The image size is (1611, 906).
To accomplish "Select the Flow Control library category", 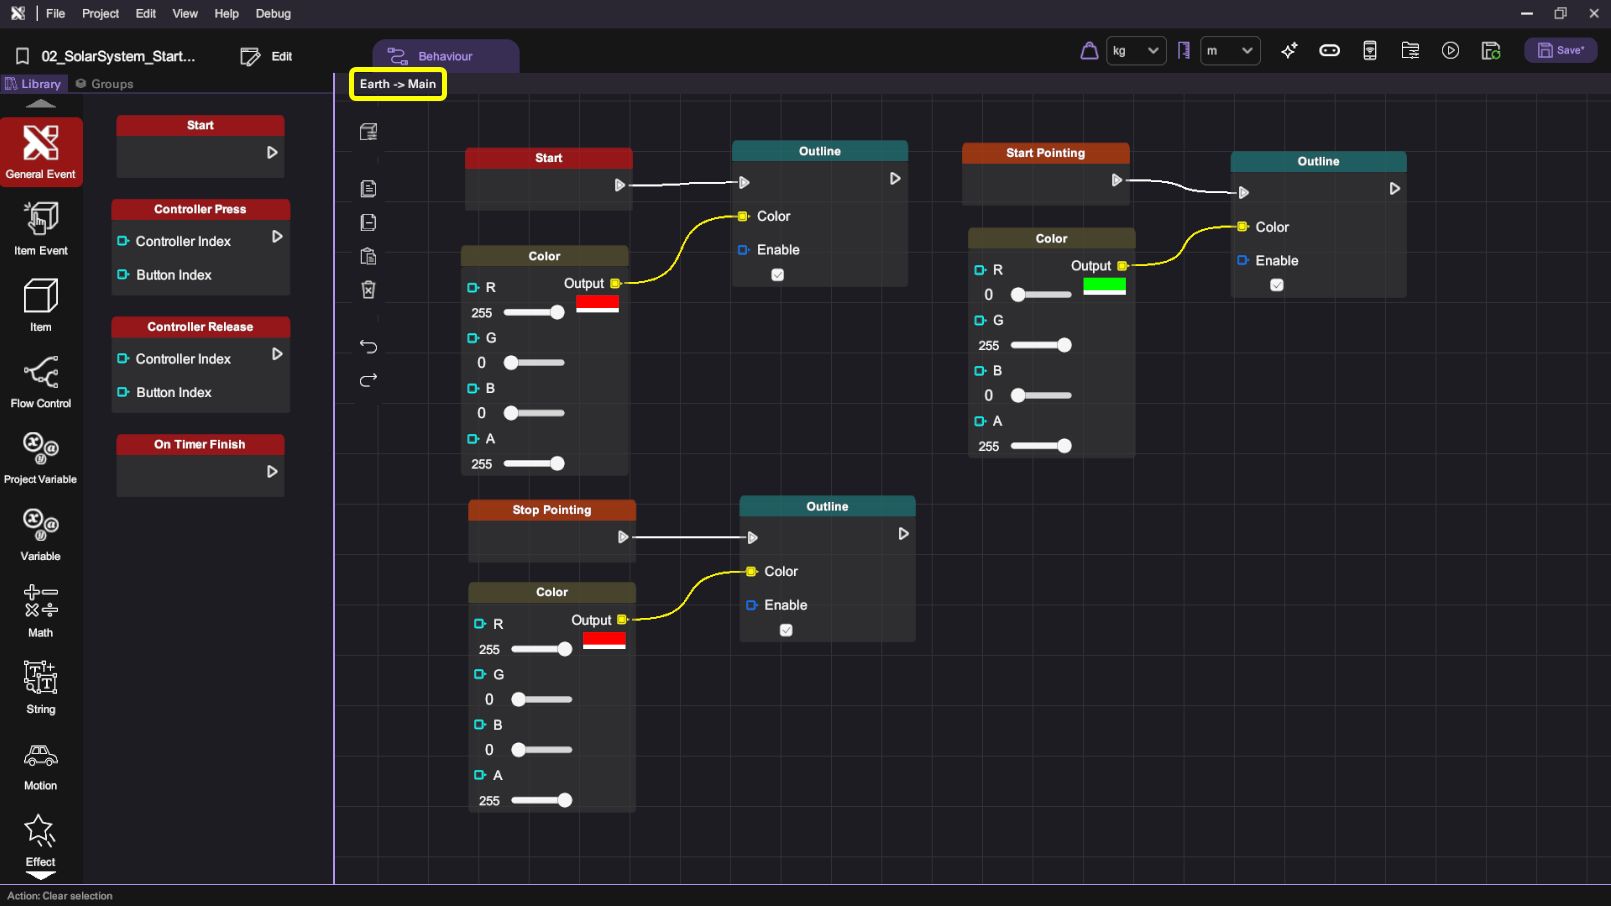I will pos(40,381).
